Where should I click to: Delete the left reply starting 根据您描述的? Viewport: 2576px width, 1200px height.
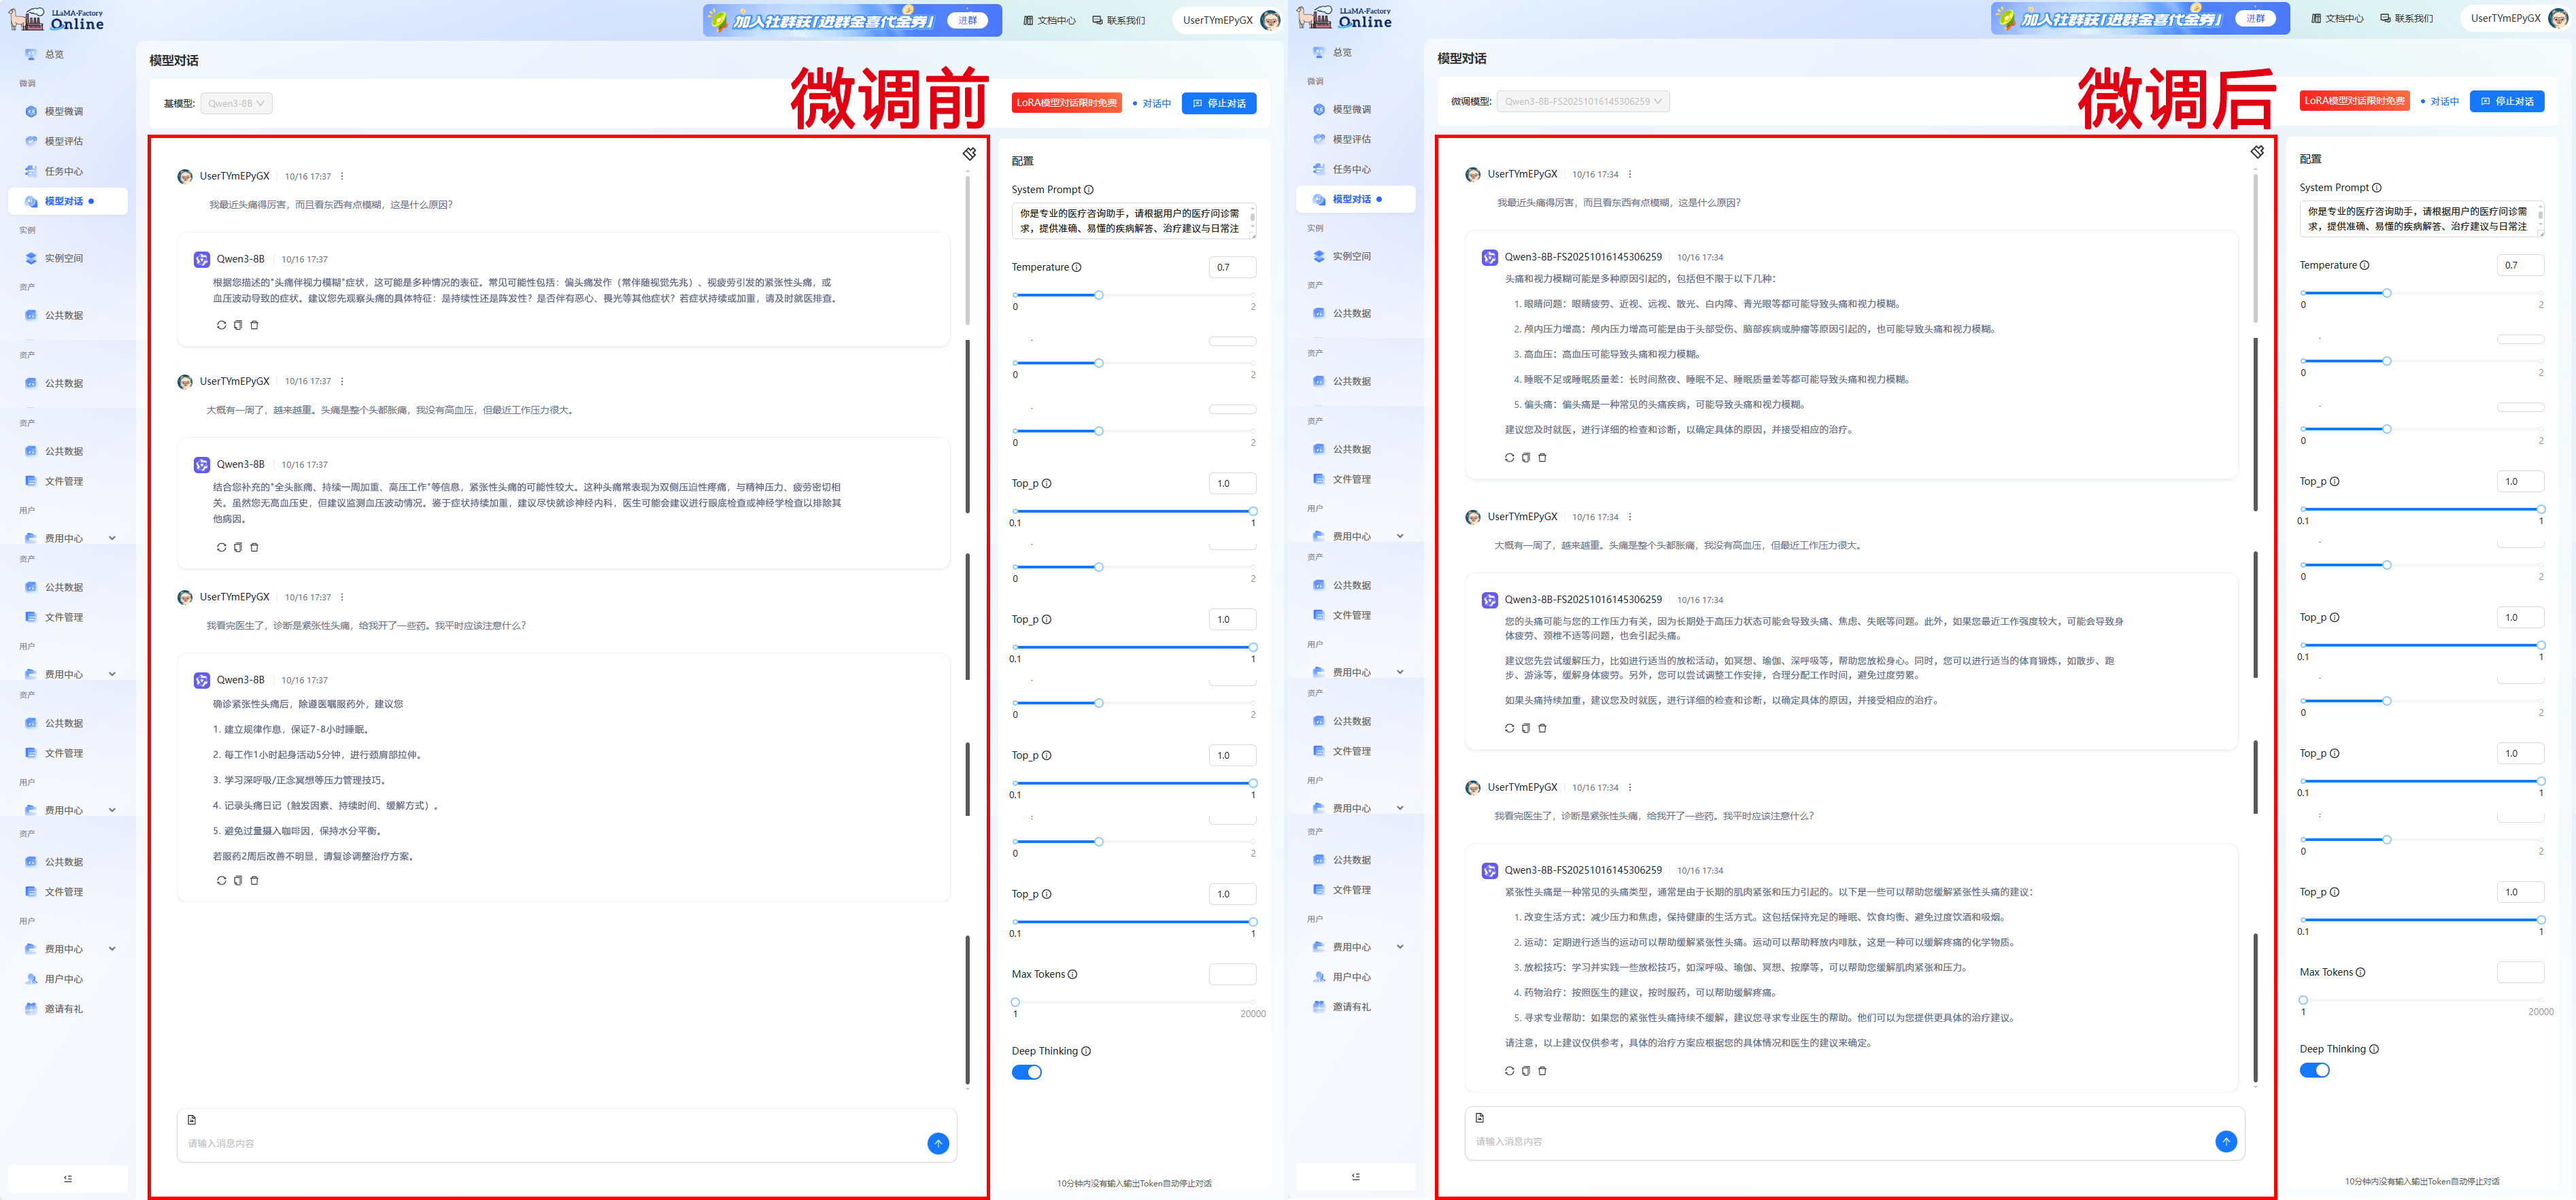point(254,325)
